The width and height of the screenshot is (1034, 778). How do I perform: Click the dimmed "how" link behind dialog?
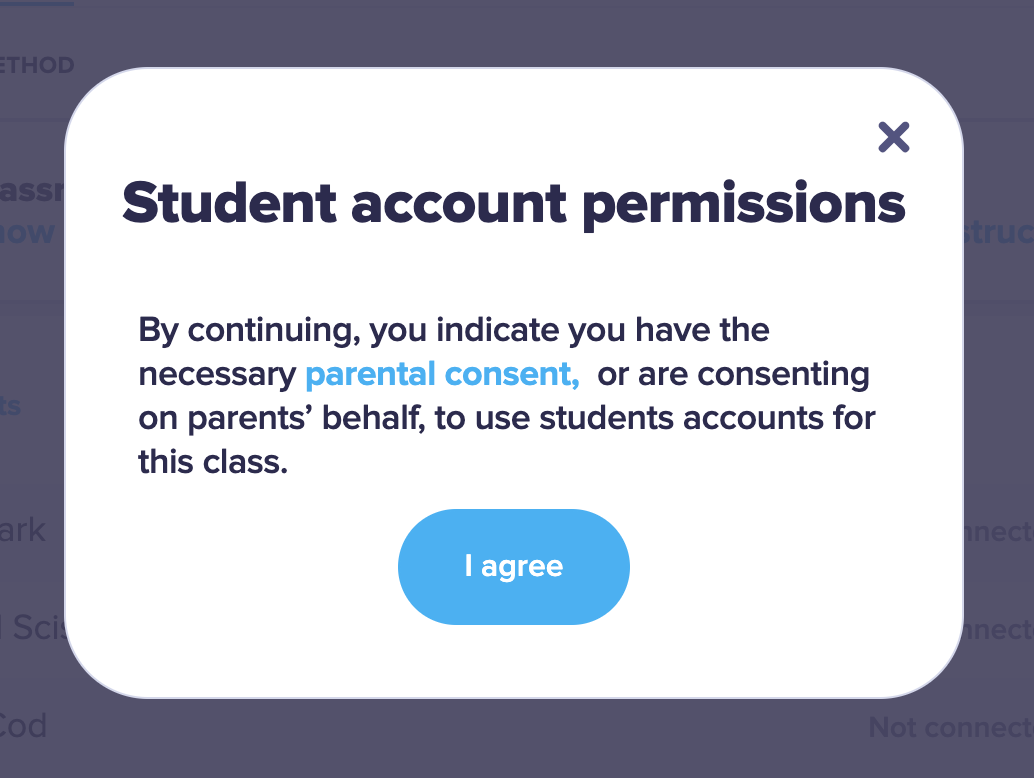point(28,233)
